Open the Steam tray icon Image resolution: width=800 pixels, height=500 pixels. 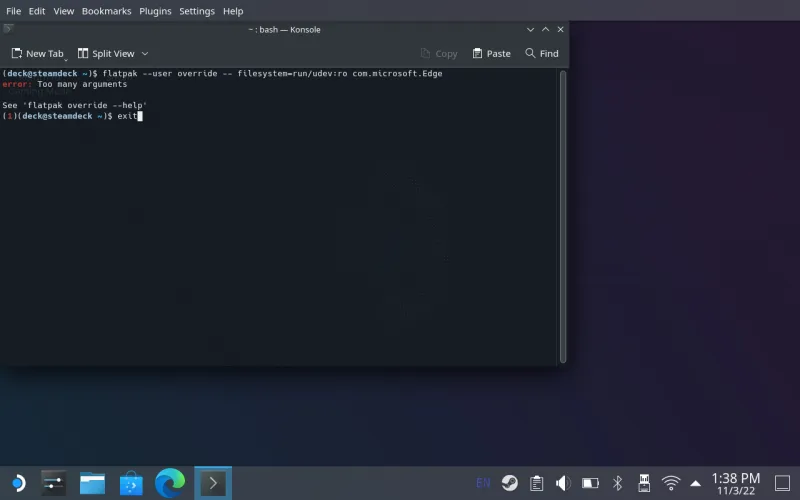[510, 483]
